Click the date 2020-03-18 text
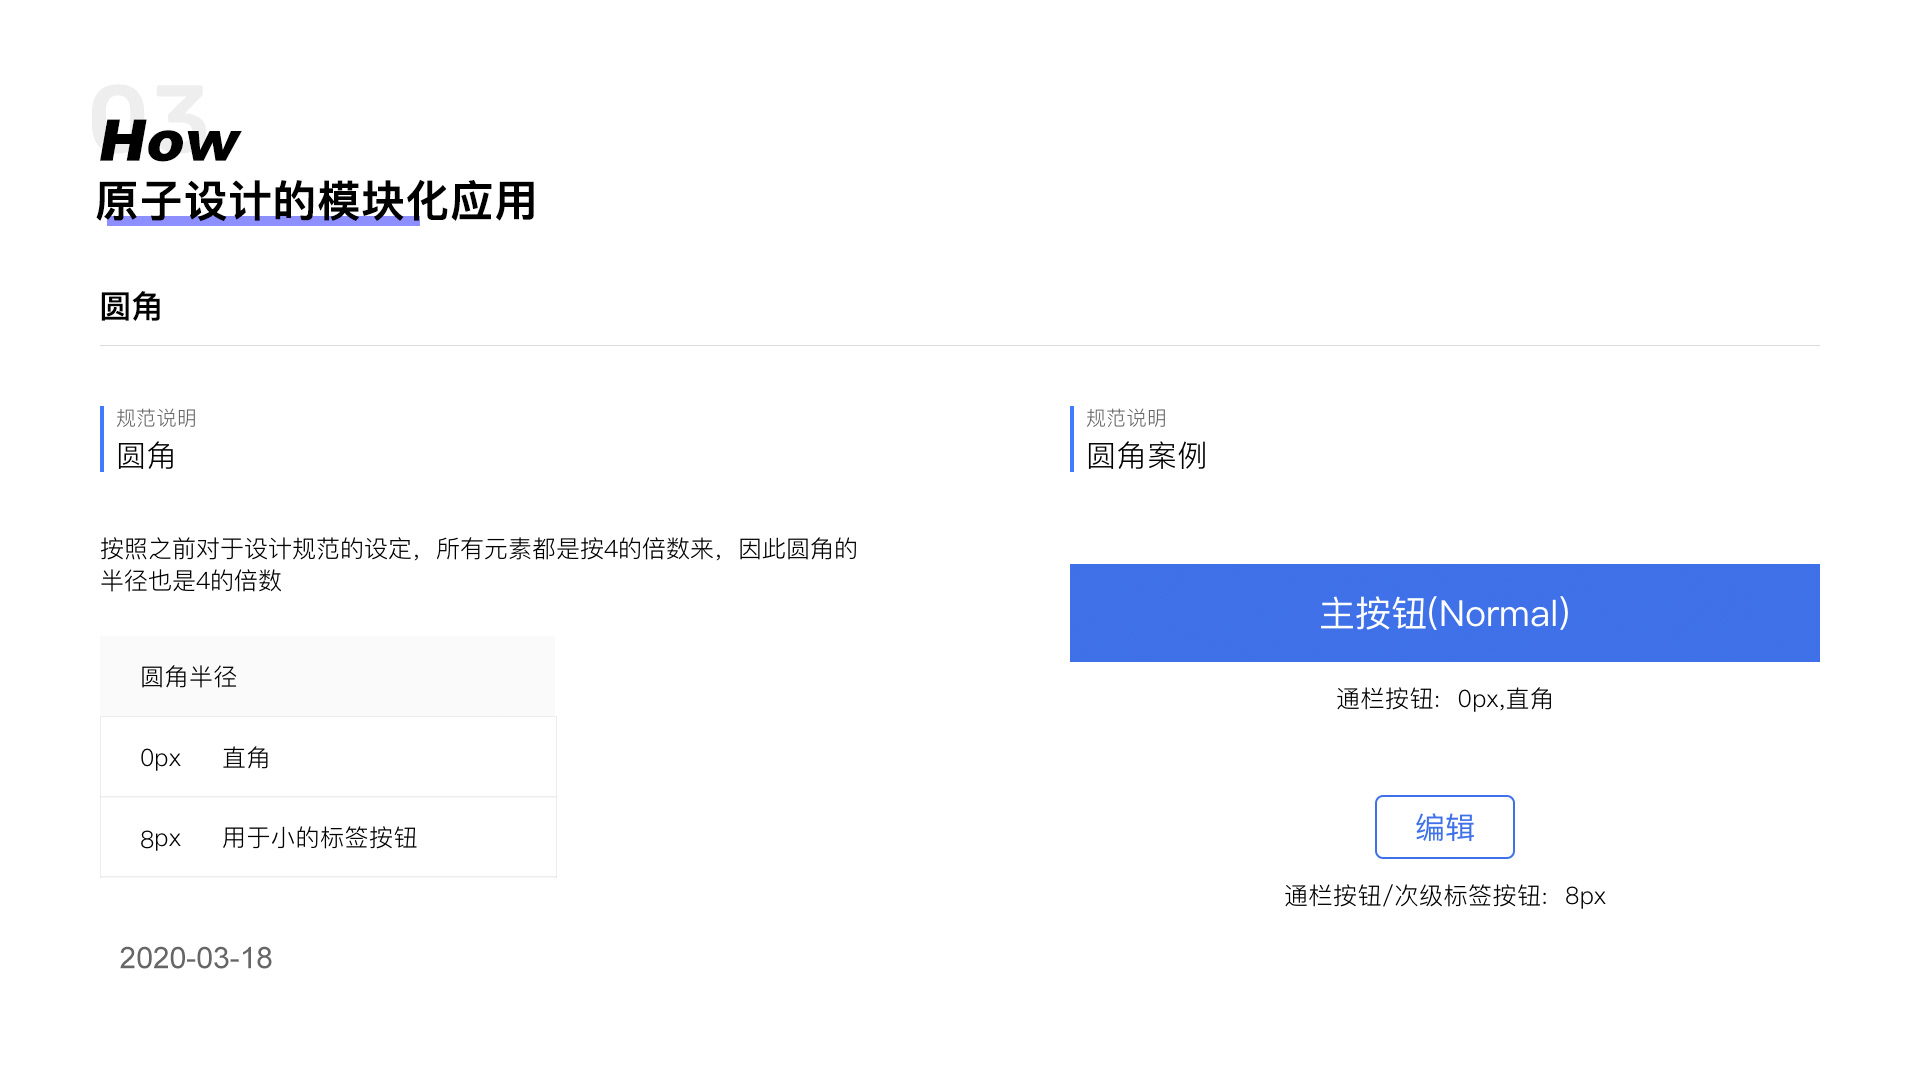Screen dimensions: 1920x1080 196,958
